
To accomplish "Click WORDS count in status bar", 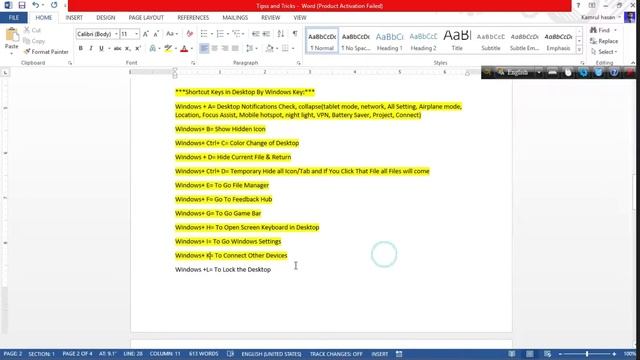I will point(204,354).
